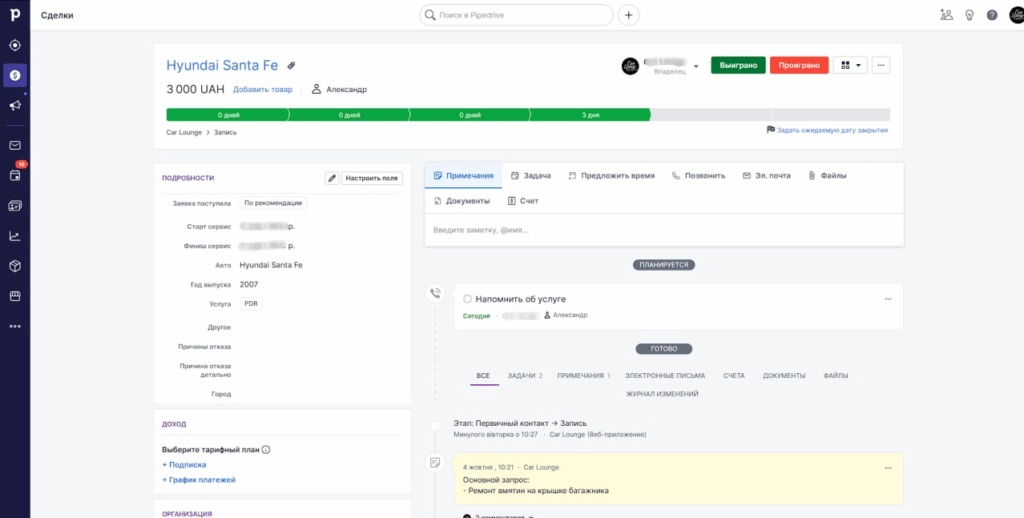Open the Sales Assistant lightbulb icon
1024x518 pixels.
[969, 15]
